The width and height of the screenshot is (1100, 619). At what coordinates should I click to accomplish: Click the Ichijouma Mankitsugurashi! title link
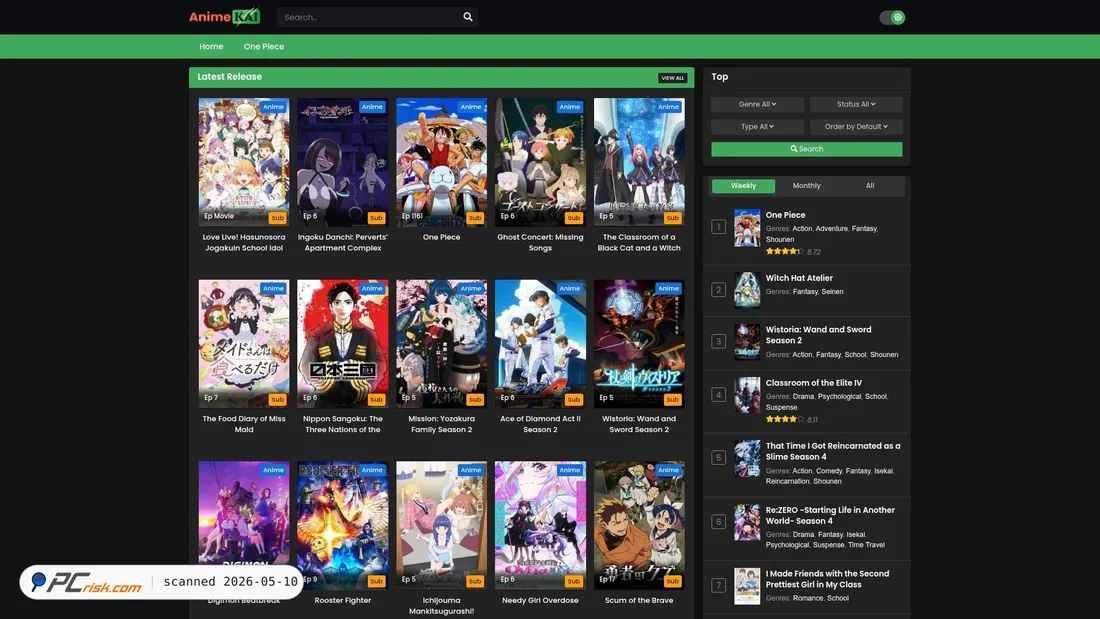[441, 606]
